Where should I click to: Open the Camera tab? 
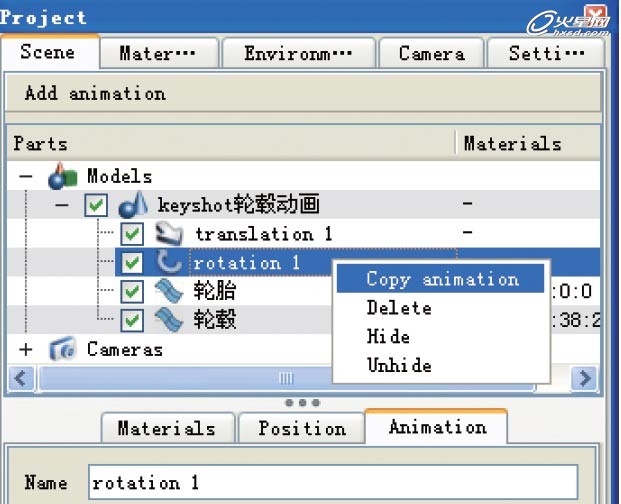(x=432, y=53)
